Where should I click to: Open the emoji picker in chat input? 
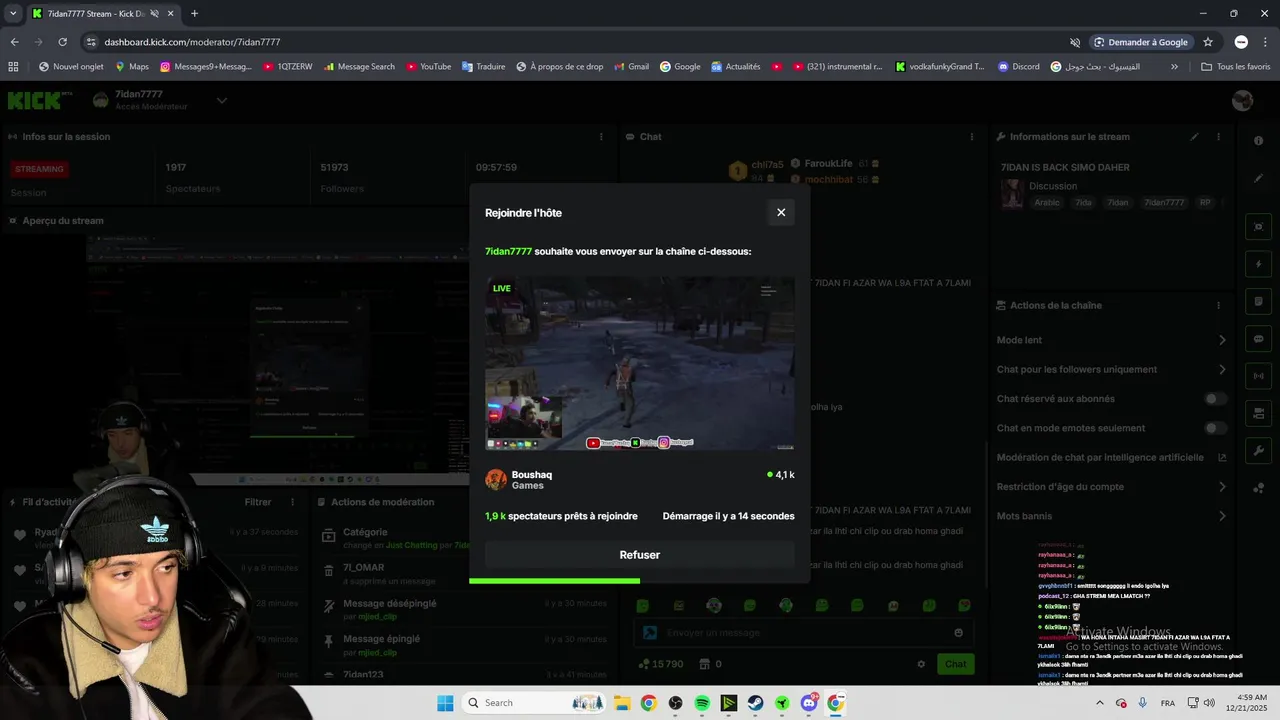coord(958,633)
